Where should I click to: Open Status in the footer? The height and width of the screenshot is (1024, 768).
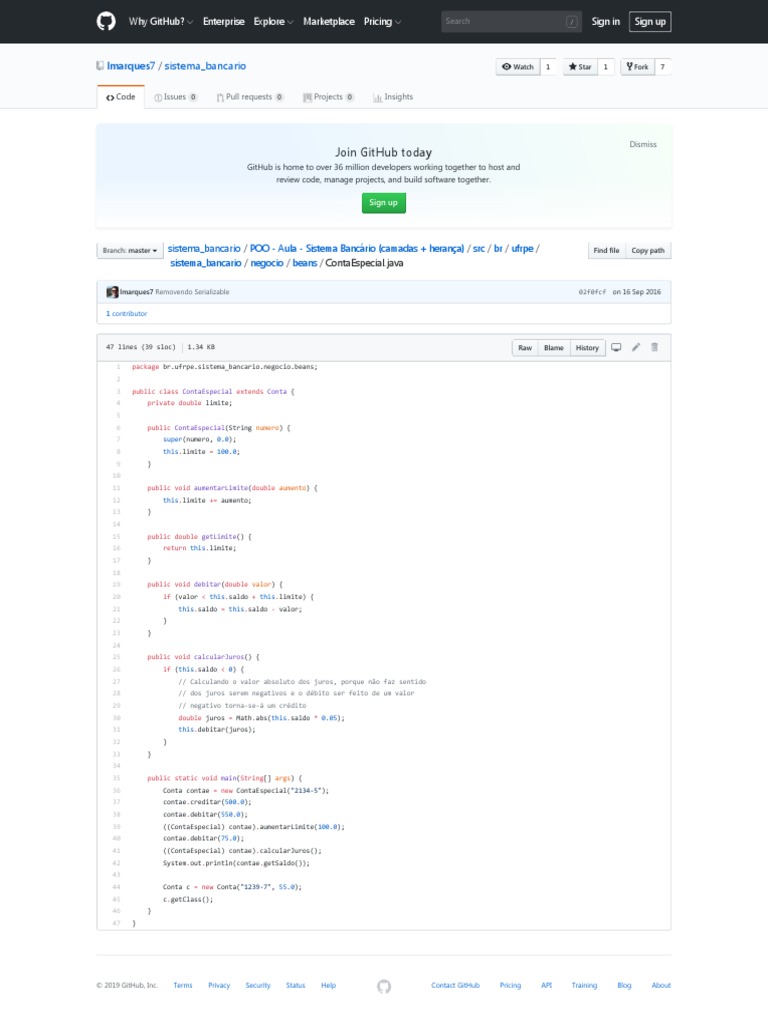click(295, 985)
